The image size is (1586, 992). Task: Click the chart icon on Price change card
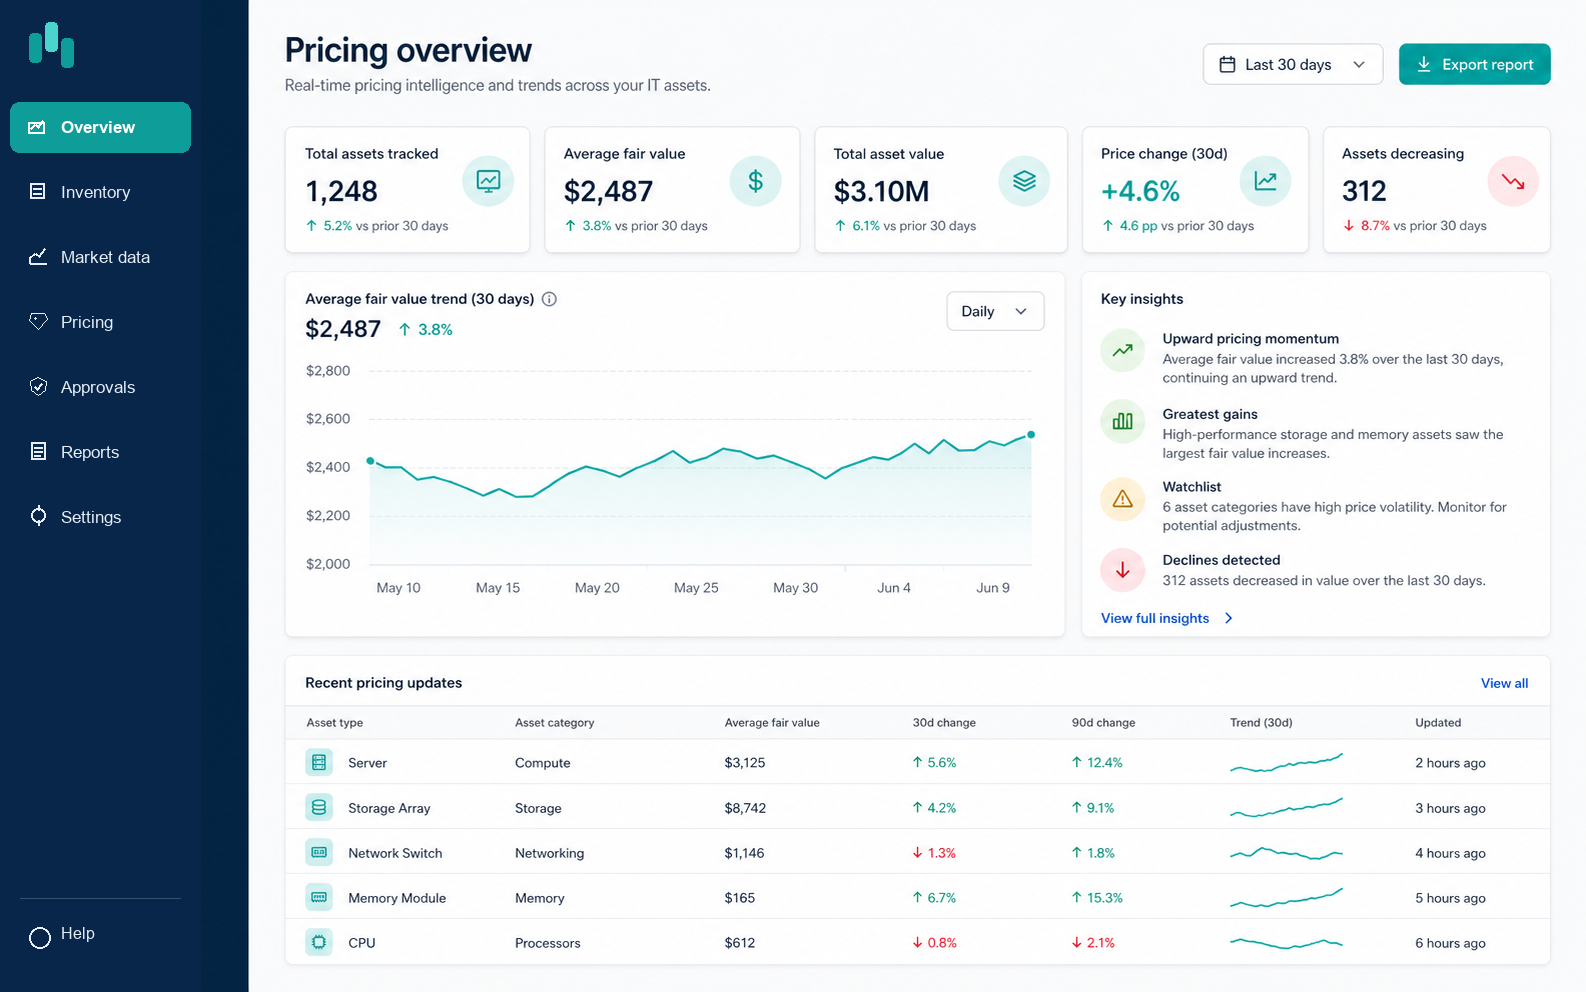coord(1265,181)
